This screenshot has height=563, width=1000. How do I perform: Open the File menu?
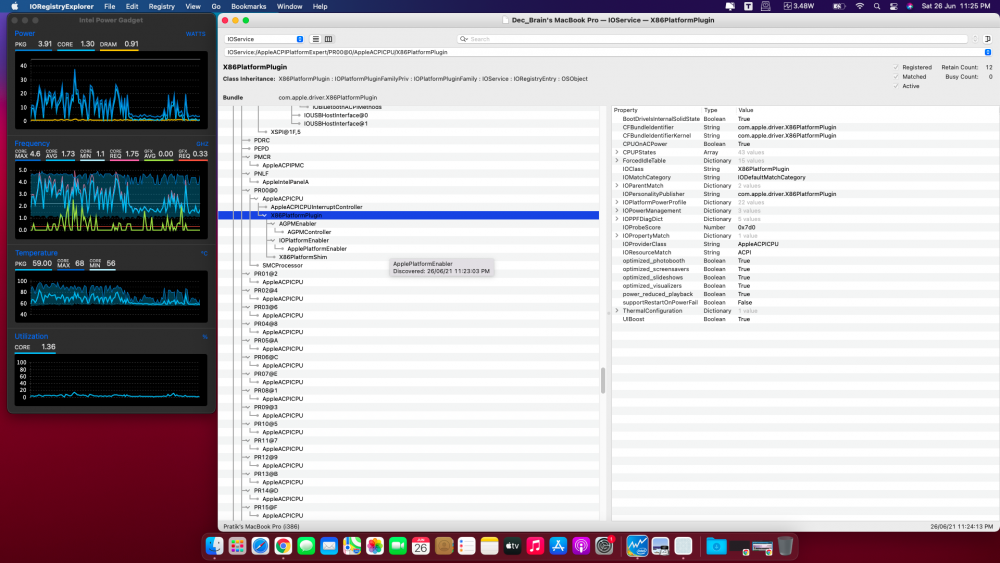(110, 6)
